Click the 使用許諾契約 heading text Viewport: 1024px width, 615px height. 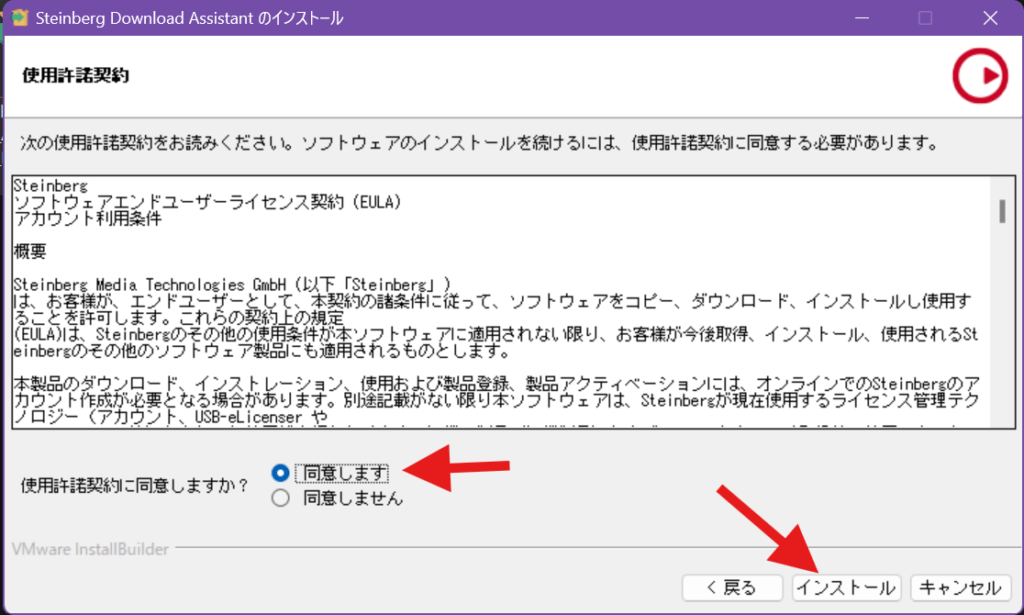[76, 75]
